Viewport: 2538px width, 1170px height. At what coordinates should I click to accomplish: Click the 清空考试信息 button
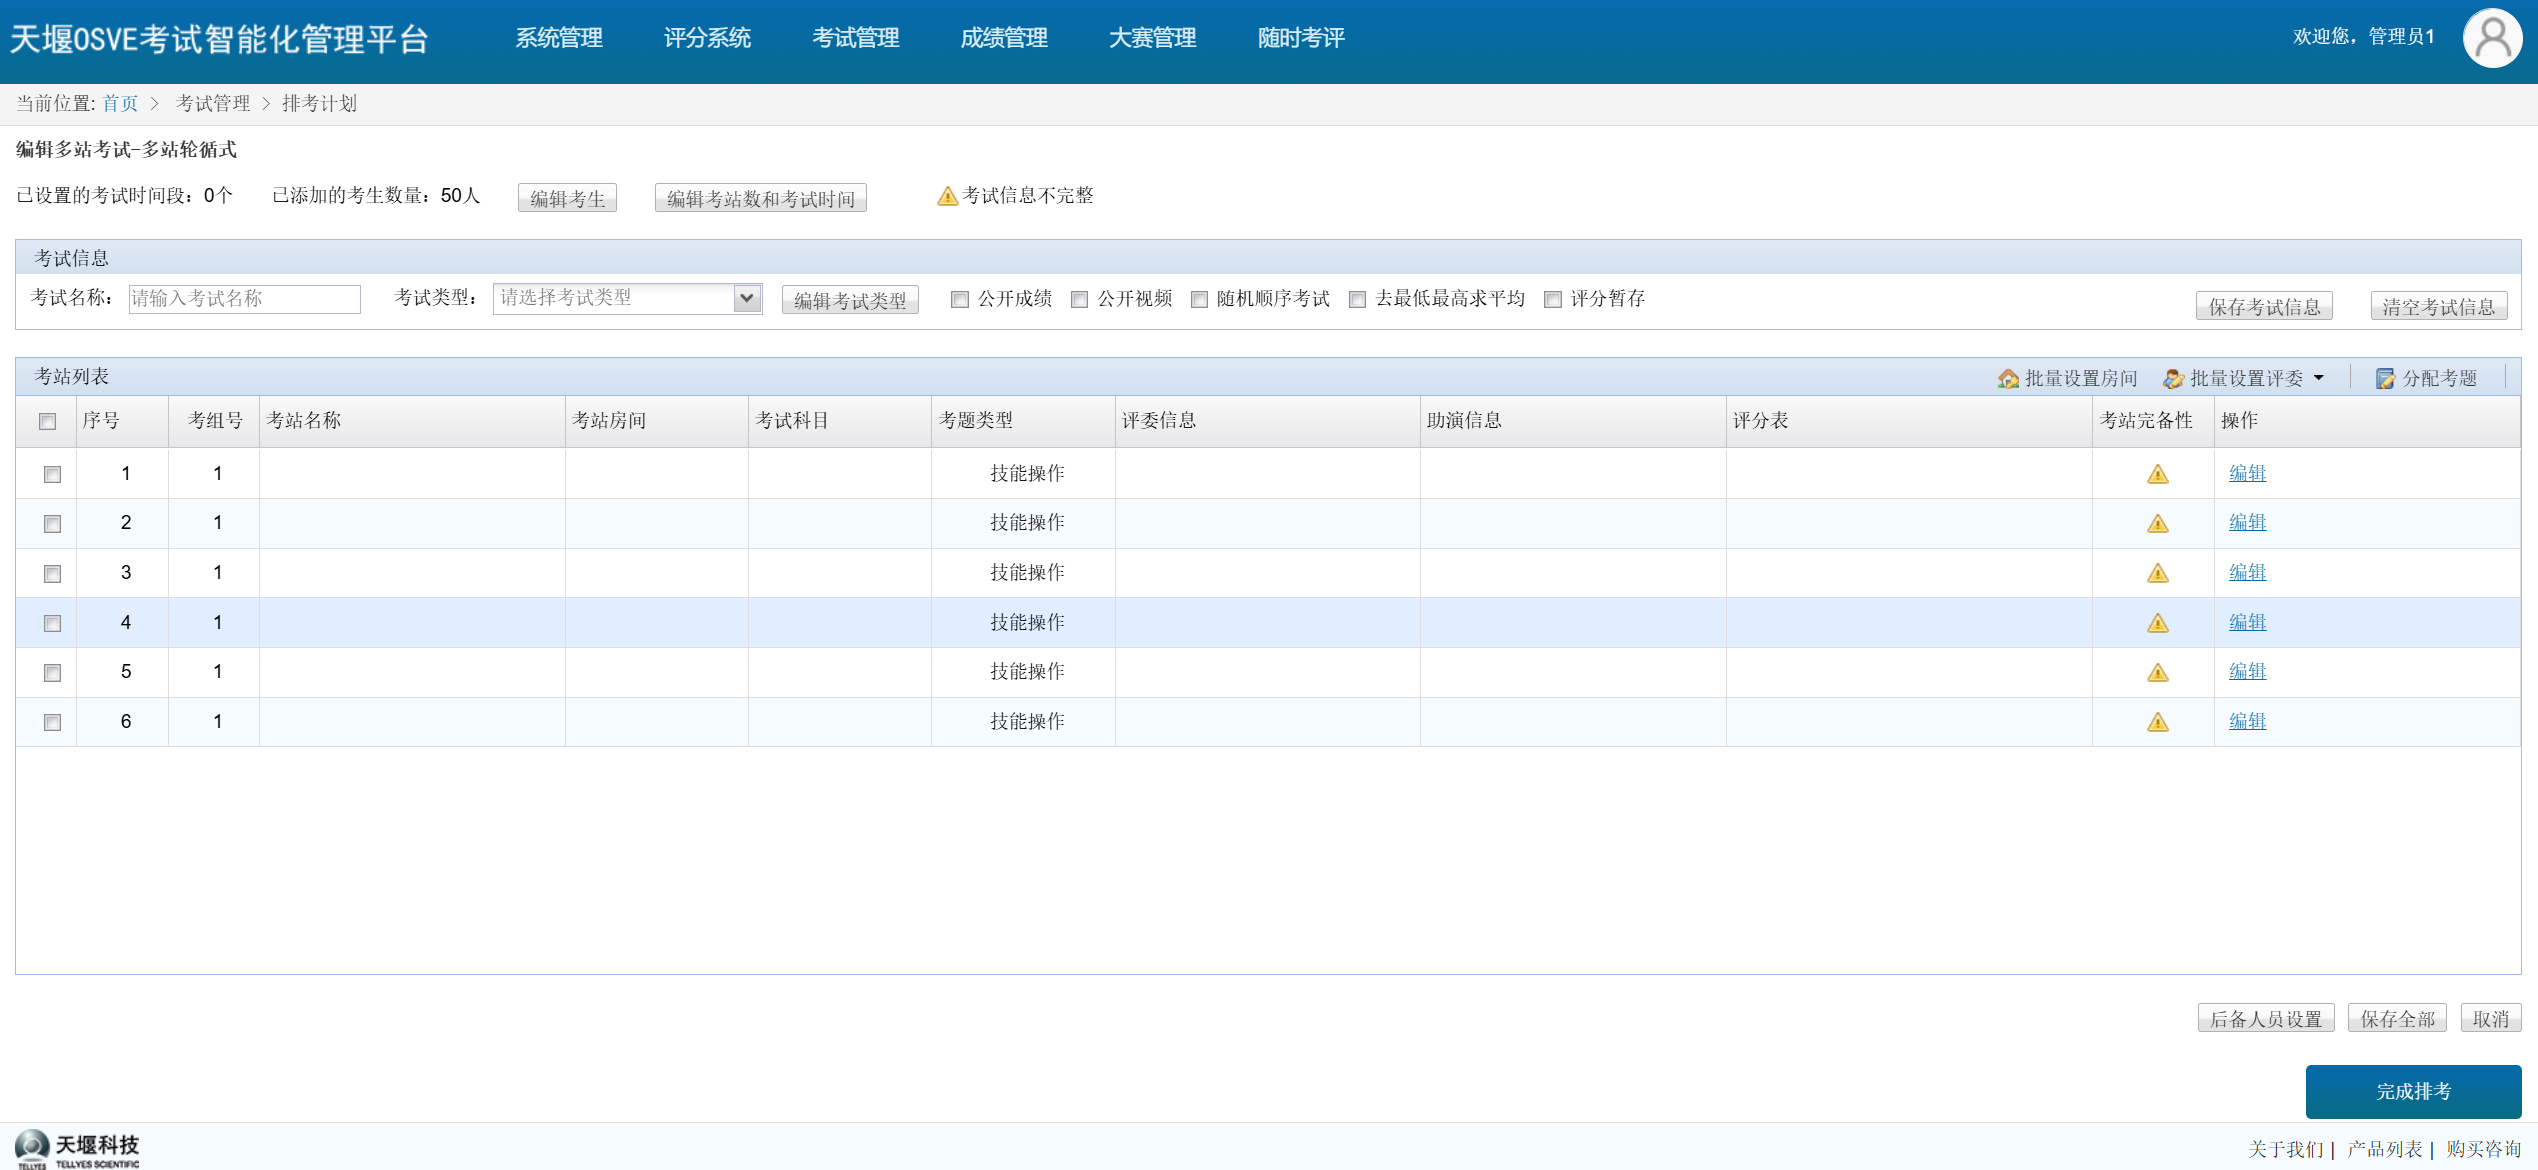(2438, 306)
